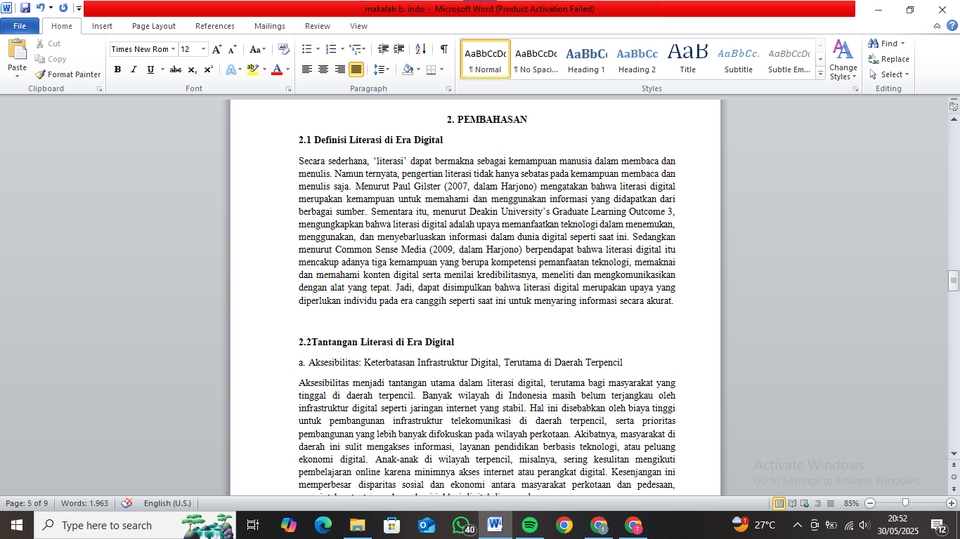Open Spotify from the taskbar
Image resolution: width=960 pixels, height=539 pixels.
[x=530, y=525]
